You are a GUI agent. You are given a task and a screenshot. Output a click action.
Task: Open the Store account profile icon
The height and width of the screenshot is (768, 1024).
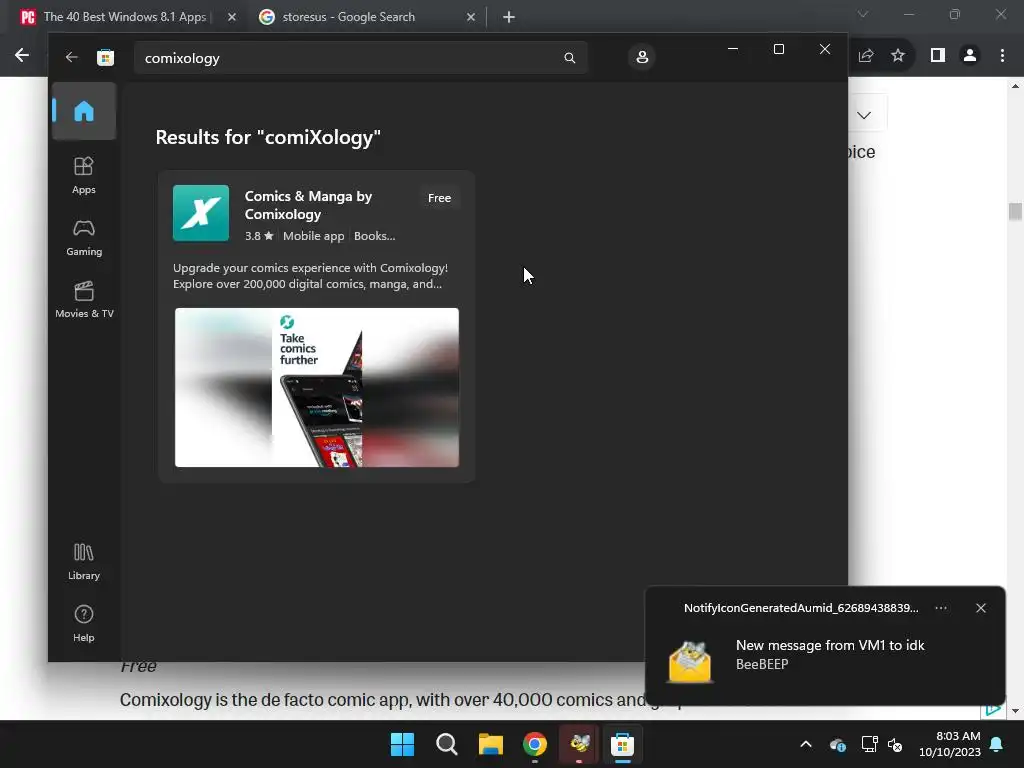tap(642, 57)
